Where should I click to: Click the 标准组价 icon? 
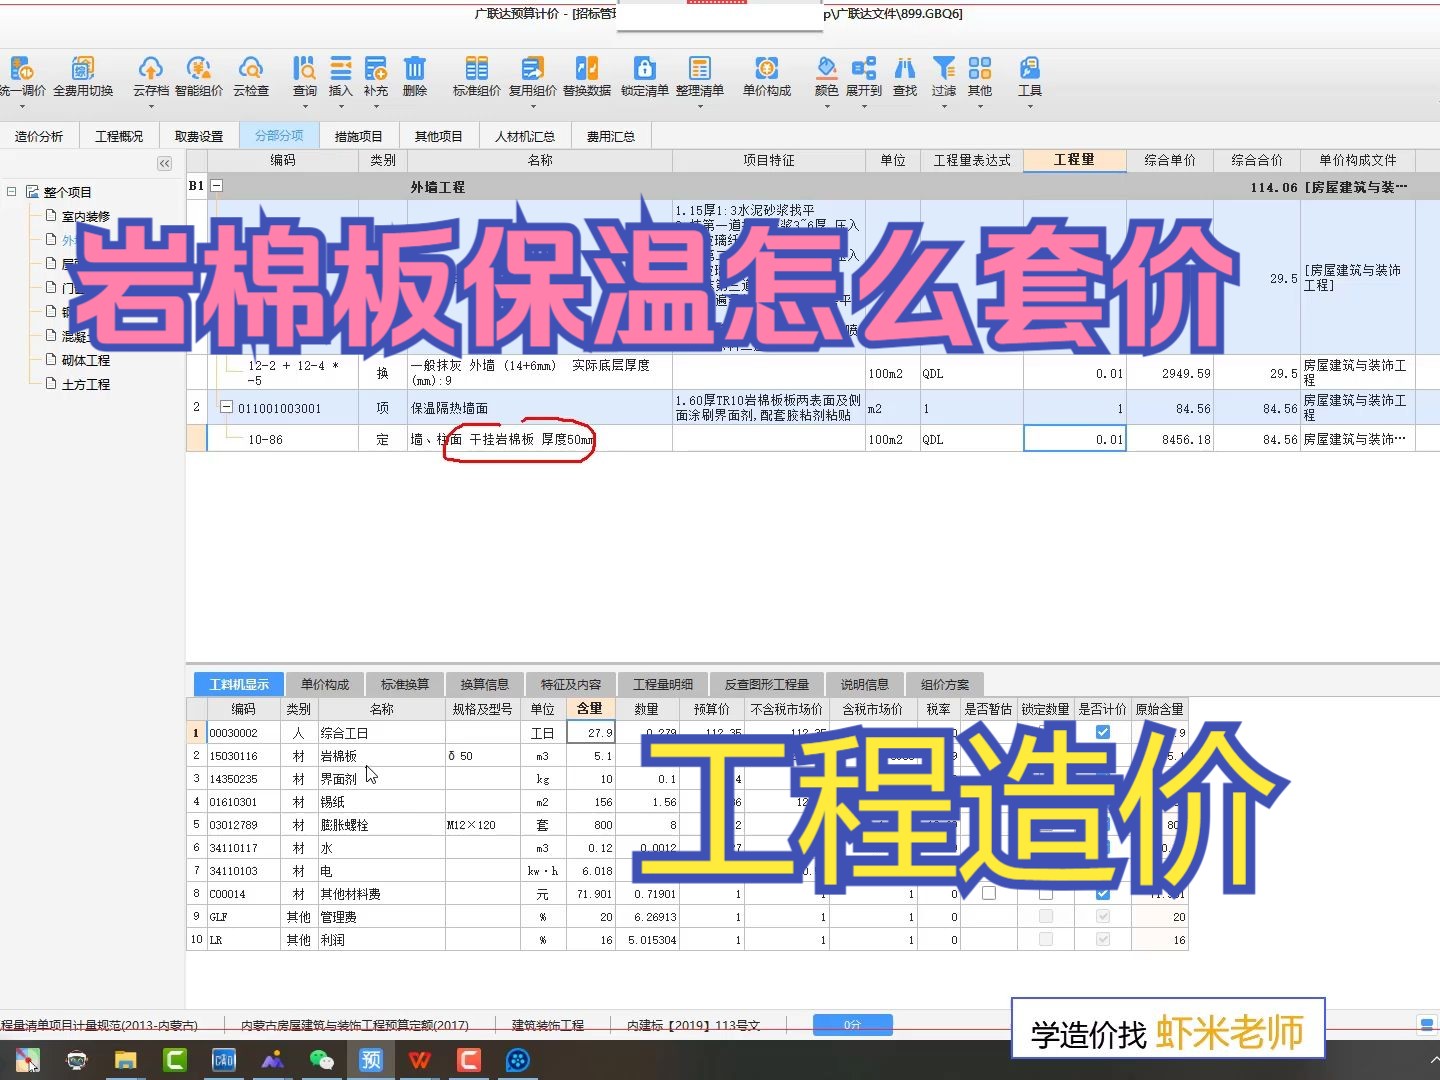477,69
